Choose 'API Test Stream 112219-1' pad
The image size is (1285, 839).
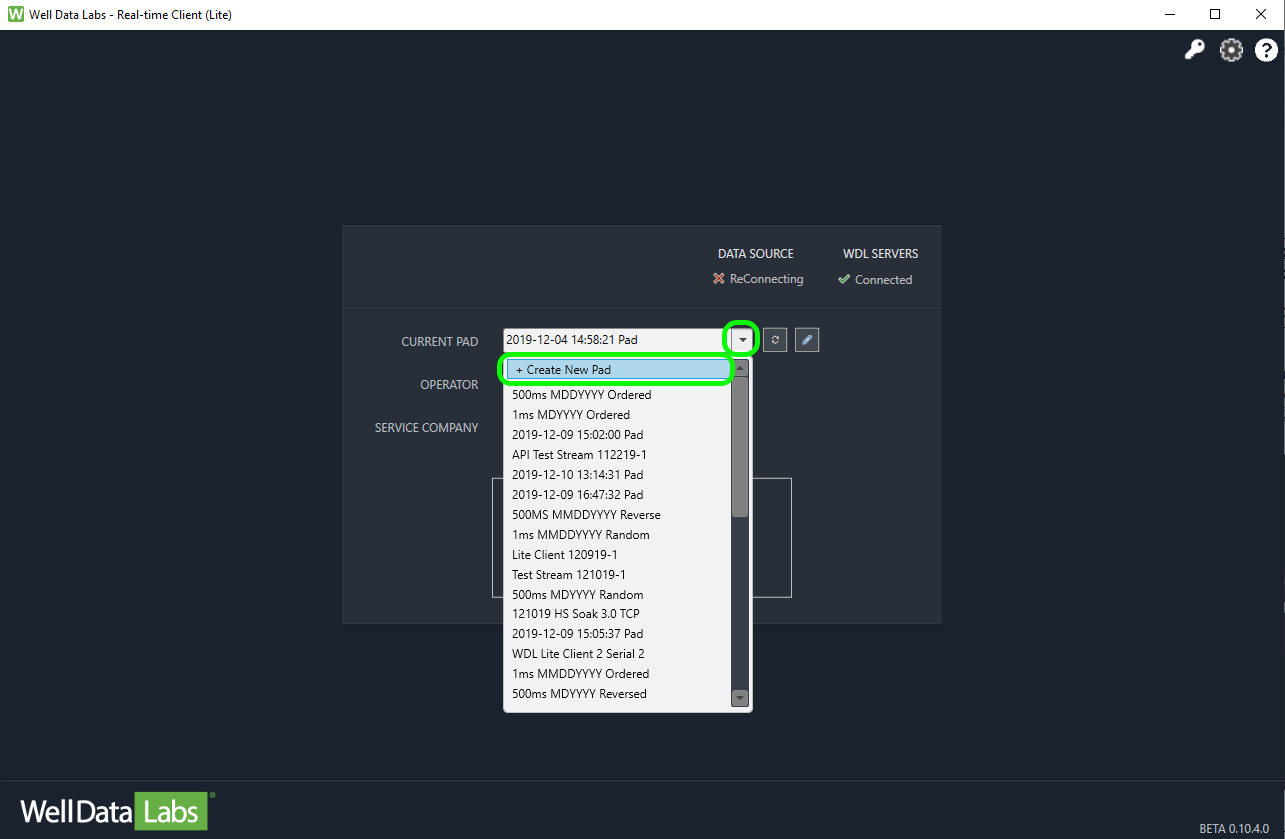click(618, 455)
